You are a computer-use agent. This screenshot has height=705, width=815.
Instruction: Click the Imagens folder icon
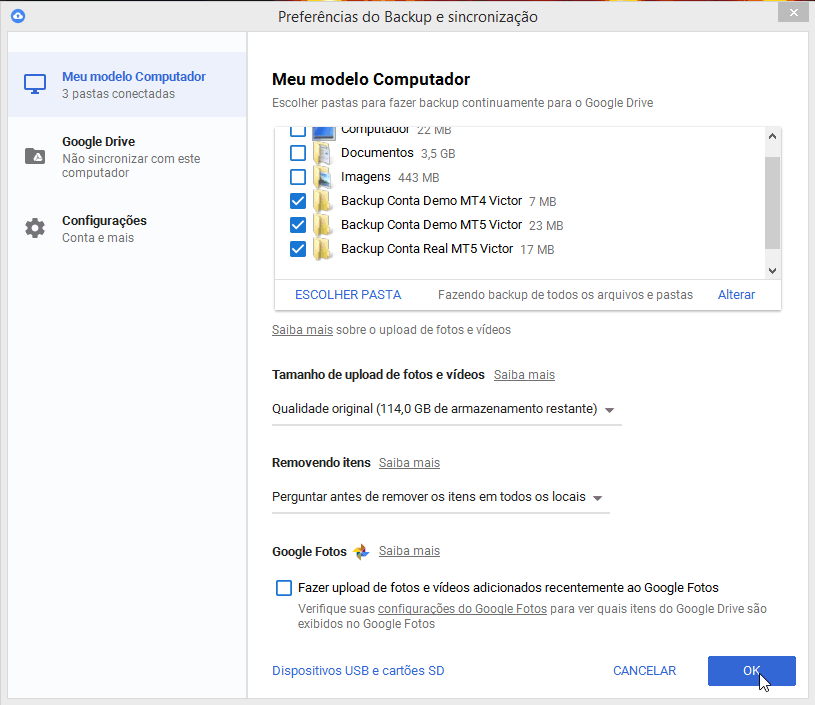(x=323, y=177)
